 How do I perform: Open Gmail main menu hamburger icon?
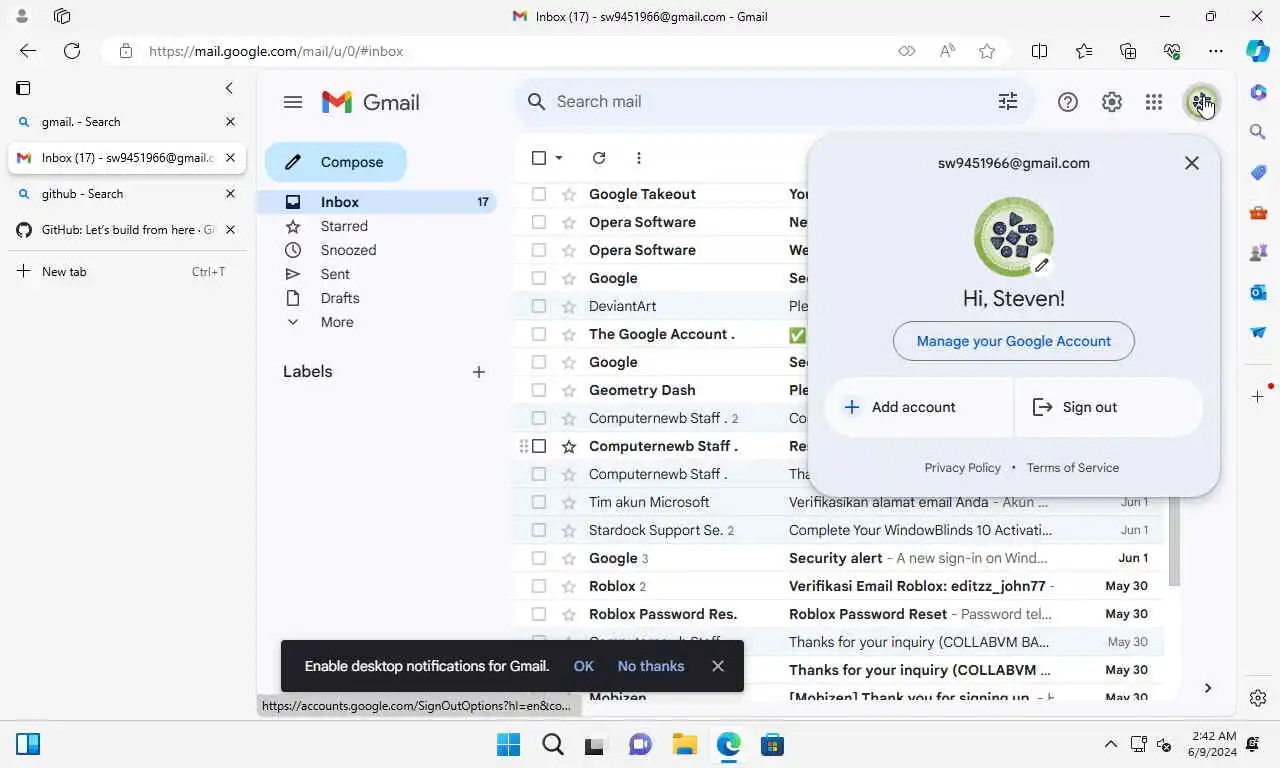[x=293, y=102]
